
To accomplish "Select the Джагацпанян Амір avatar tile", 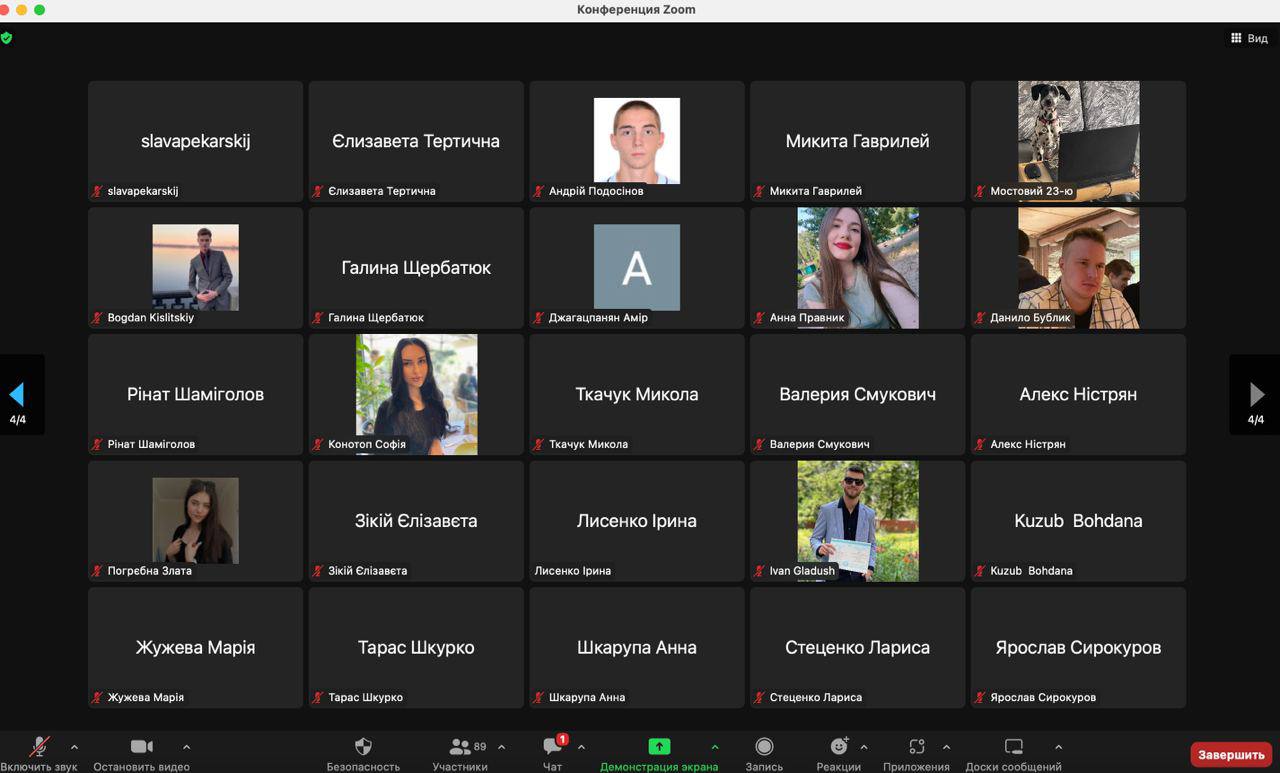I will (637, 267).
